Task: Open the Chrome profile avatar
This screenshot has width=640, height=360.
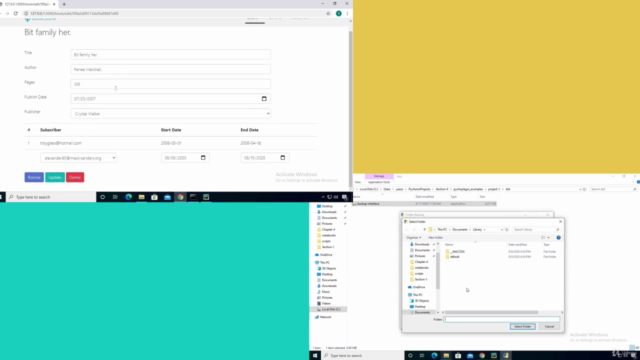Action: pyautogui.click(x=338, y=13)
